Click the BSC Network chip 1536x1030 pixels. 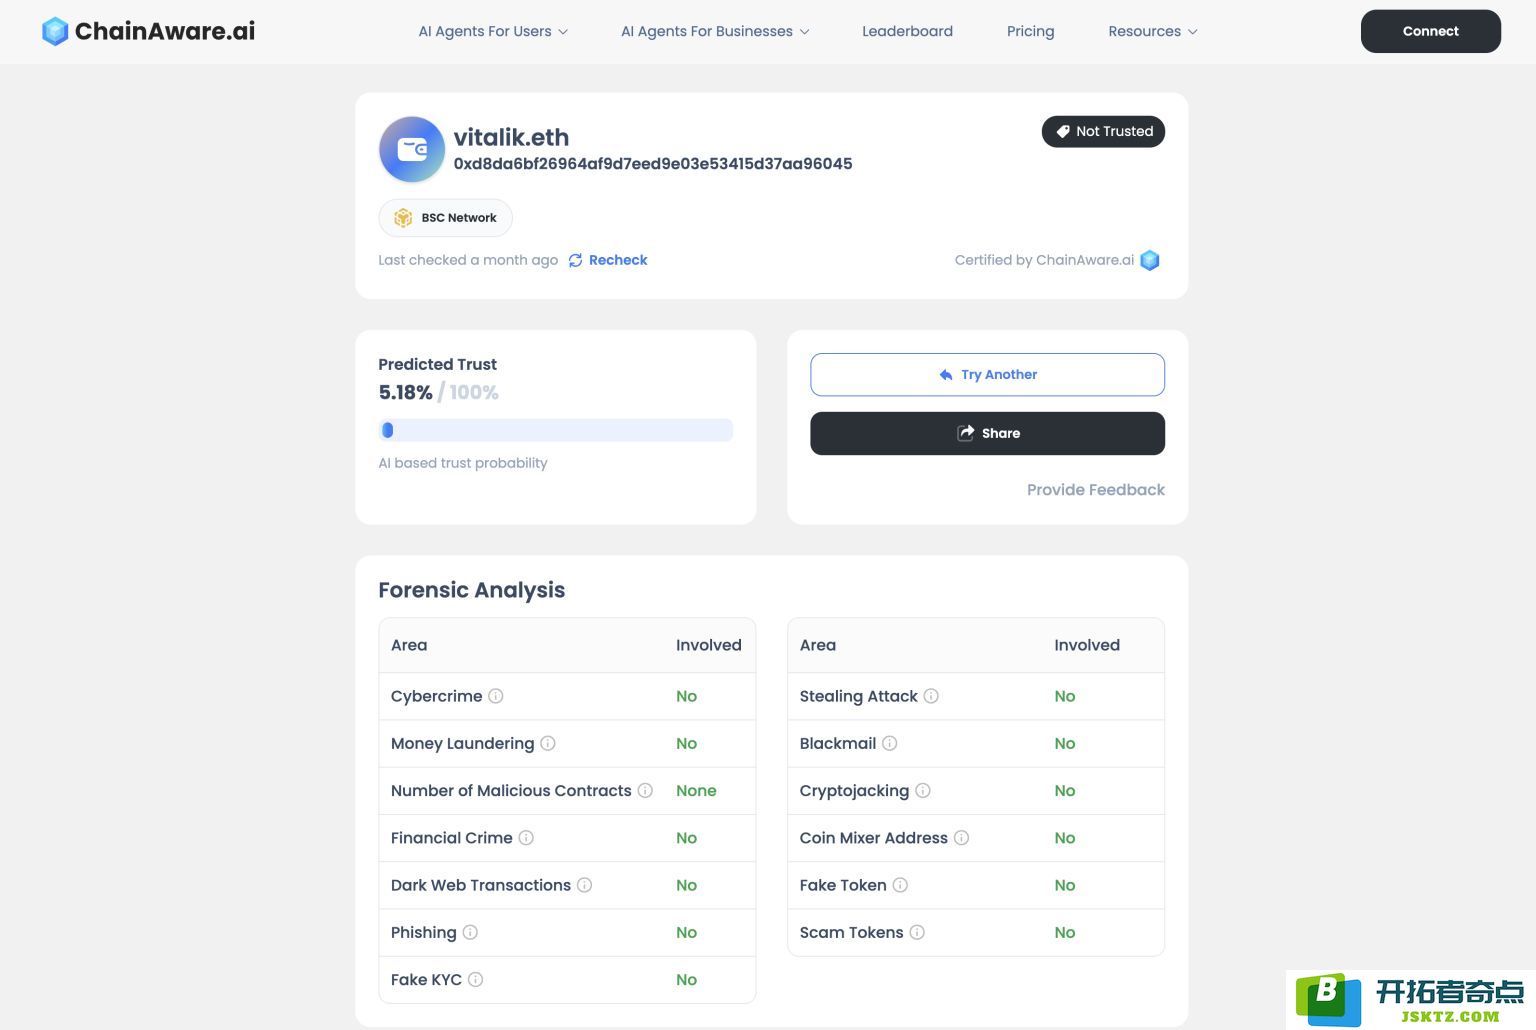pos(445,218)
